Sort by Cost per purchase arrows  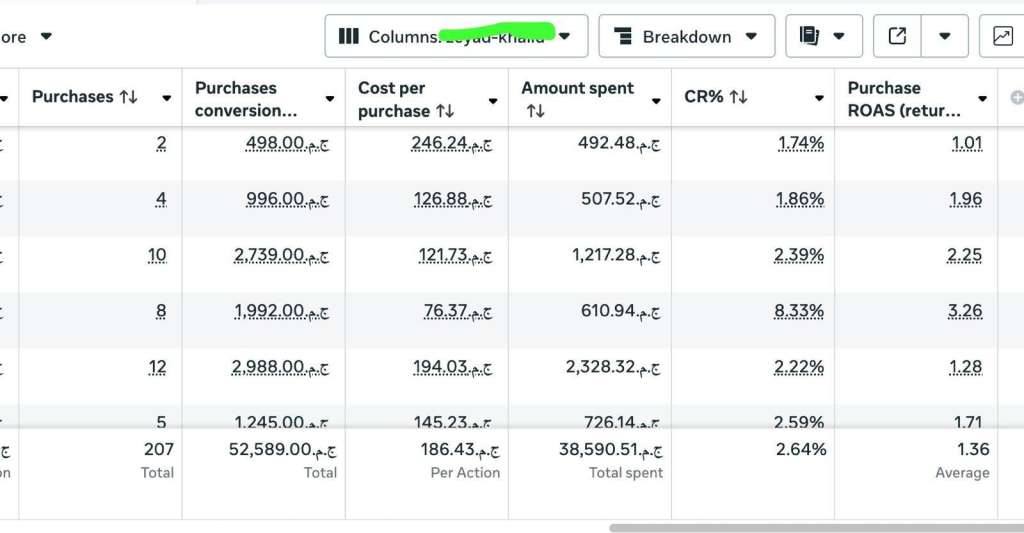tap(444, 111)
